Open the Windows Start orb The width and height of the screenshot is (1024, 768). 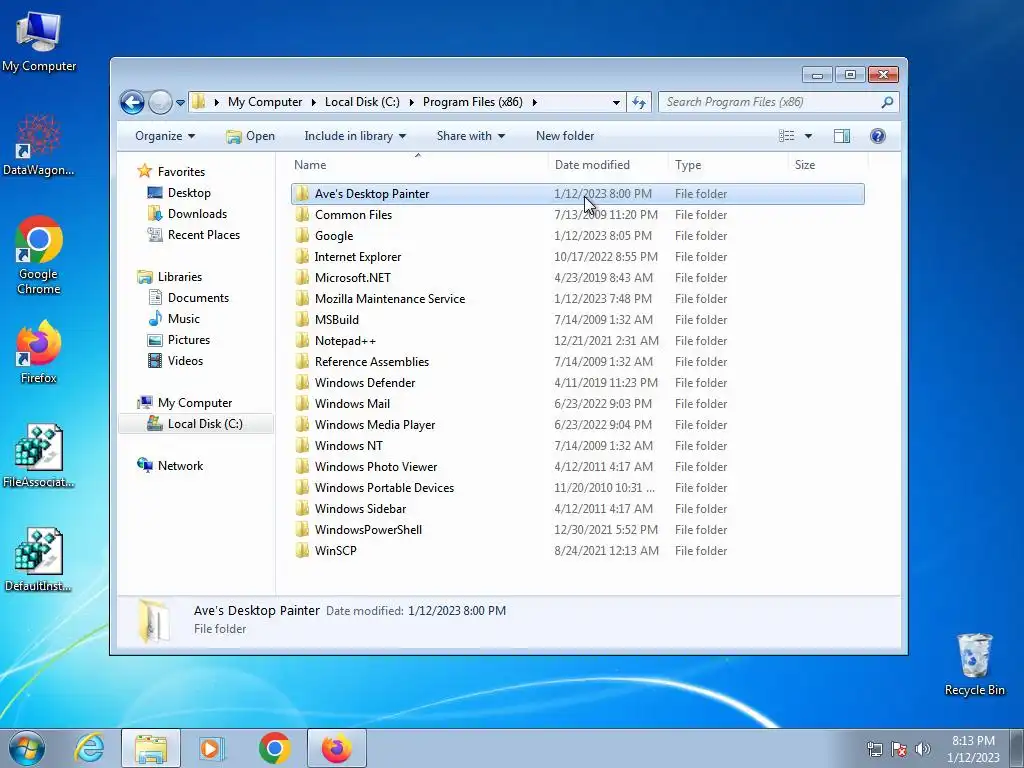27,748
